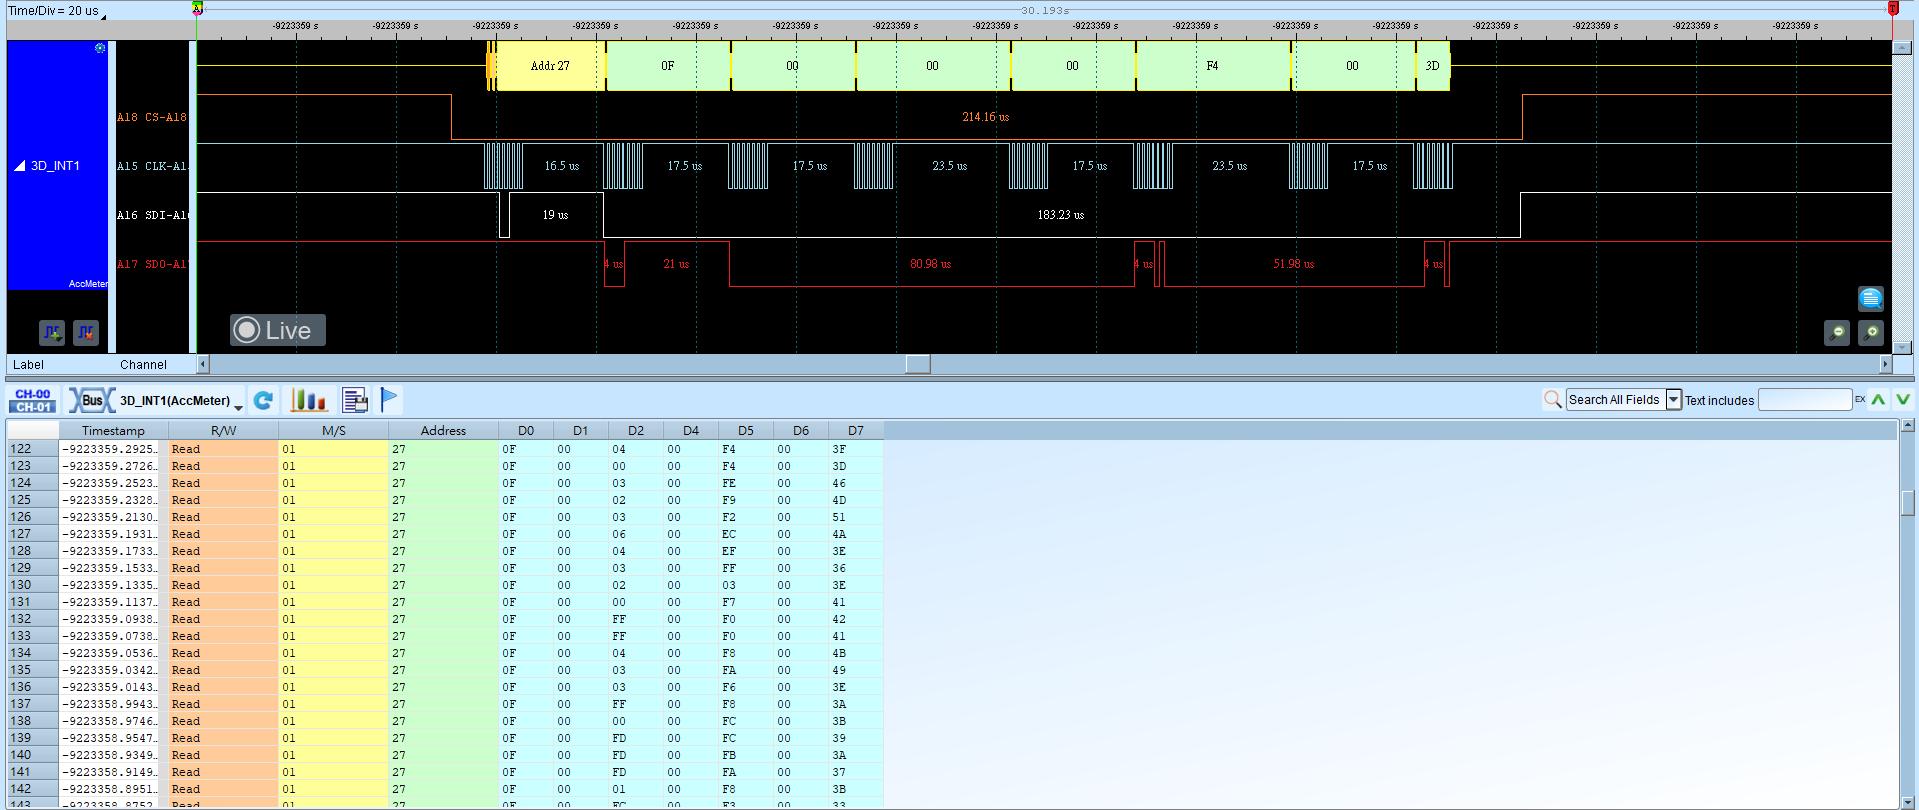Click the delete channel waveform icon
The height and width of the screenshot is (810, 1919).
tap(86, 331)
